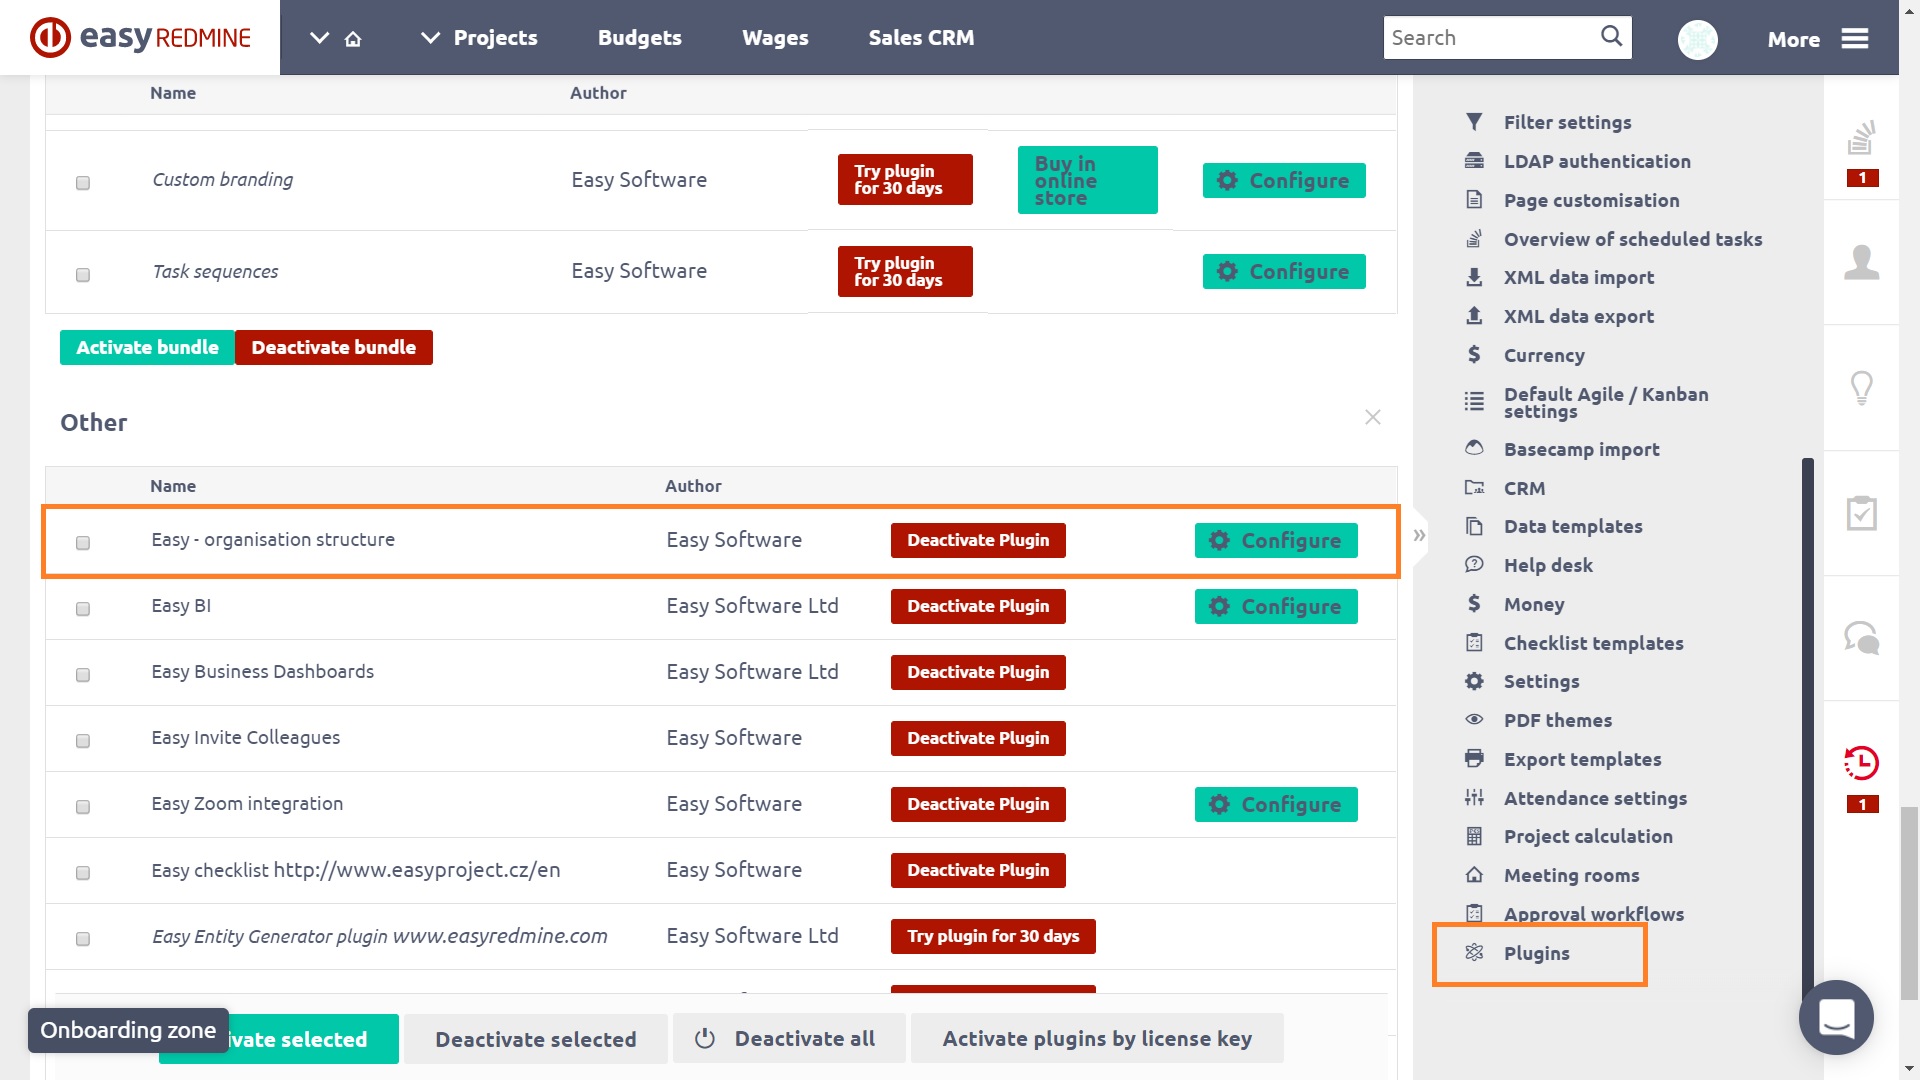
Task: Click the Filter settings funnel icon
Action: (1474, 122)
